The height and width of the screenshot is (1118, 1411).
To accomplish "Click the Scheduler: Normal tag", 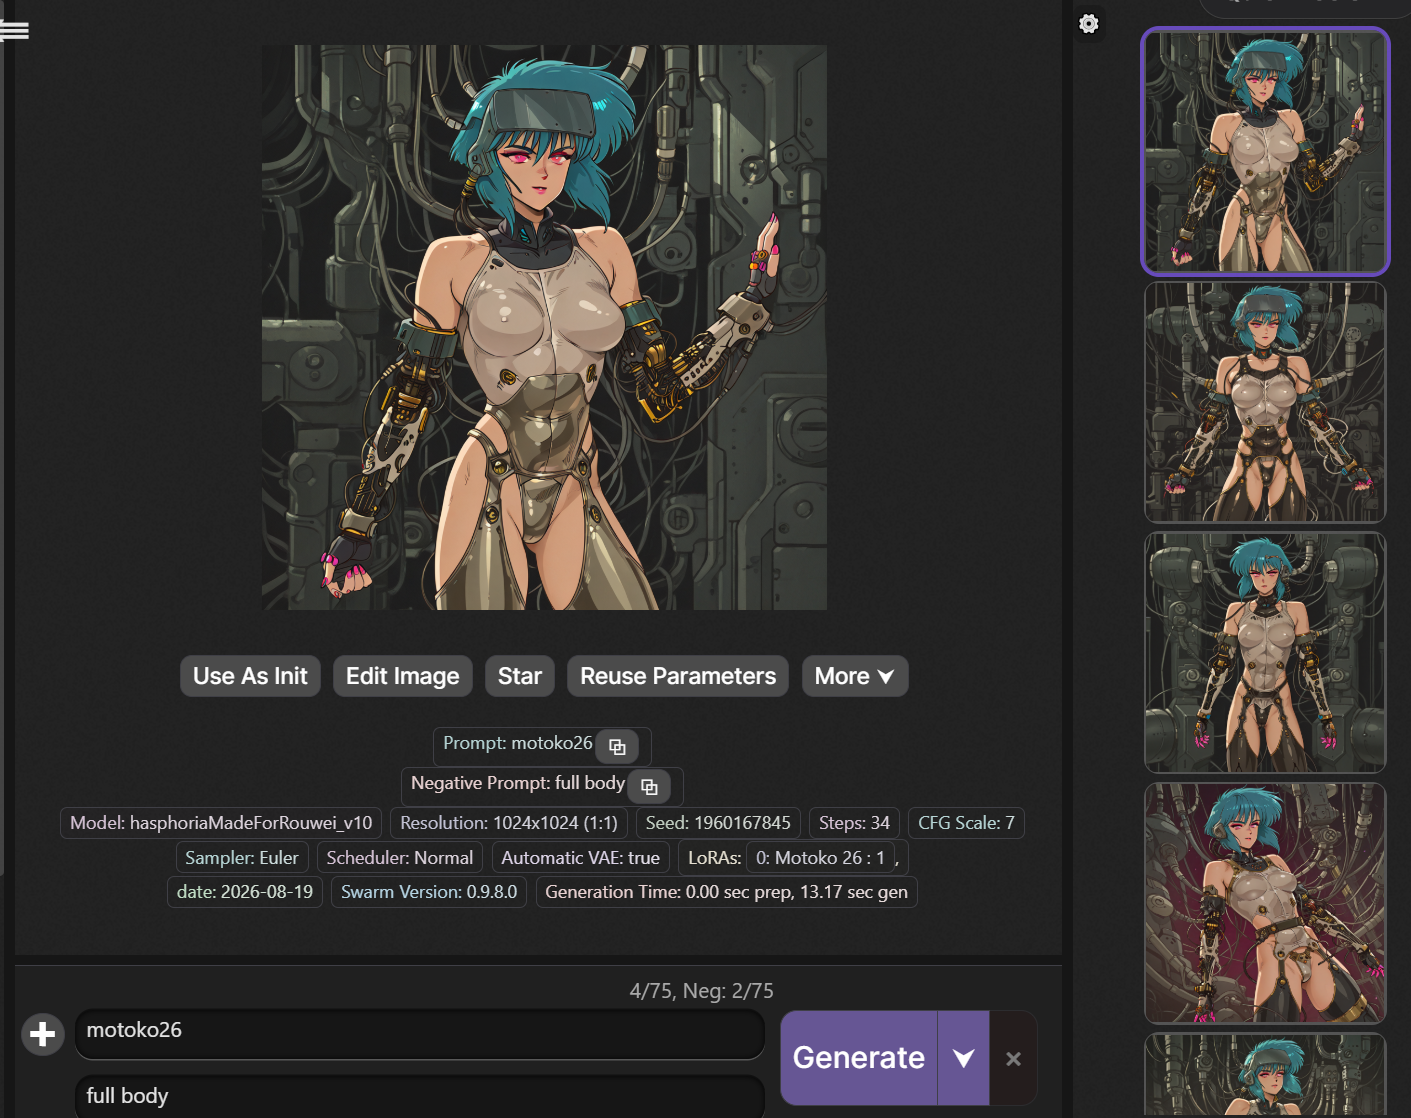I will coord(400,858).
